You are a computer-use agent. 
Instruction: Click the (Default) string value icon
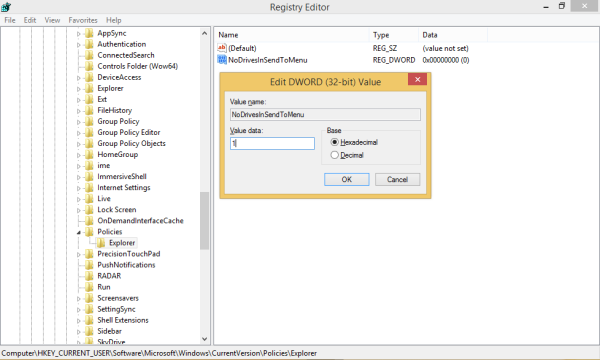[x=222, y=48]
